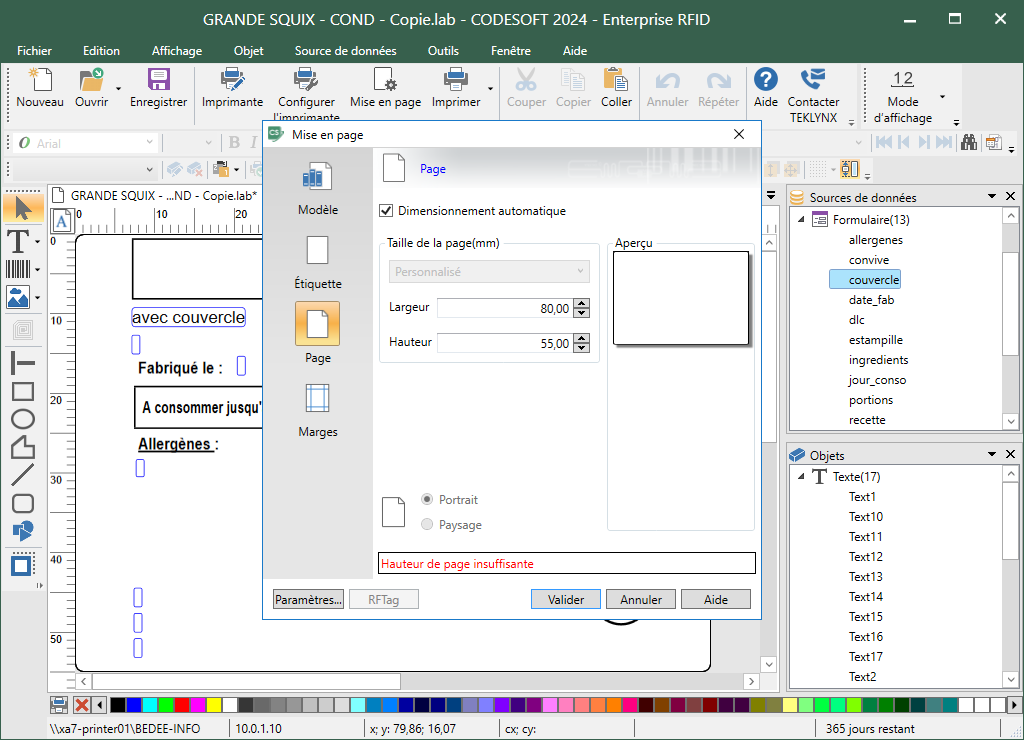Viewport: 1024px width, 740px height.
Task: Click Mode d'affichage icon
Action: click(903, 80)
